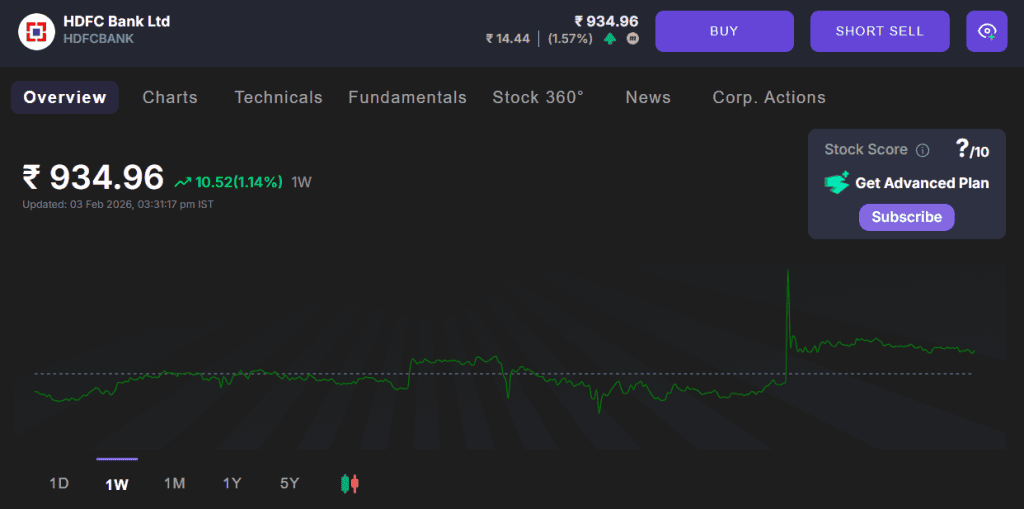This screenshot has width=1024, height=509.
Task: Click the green up-arrow price indicator
Action: (x=610, y=39)
